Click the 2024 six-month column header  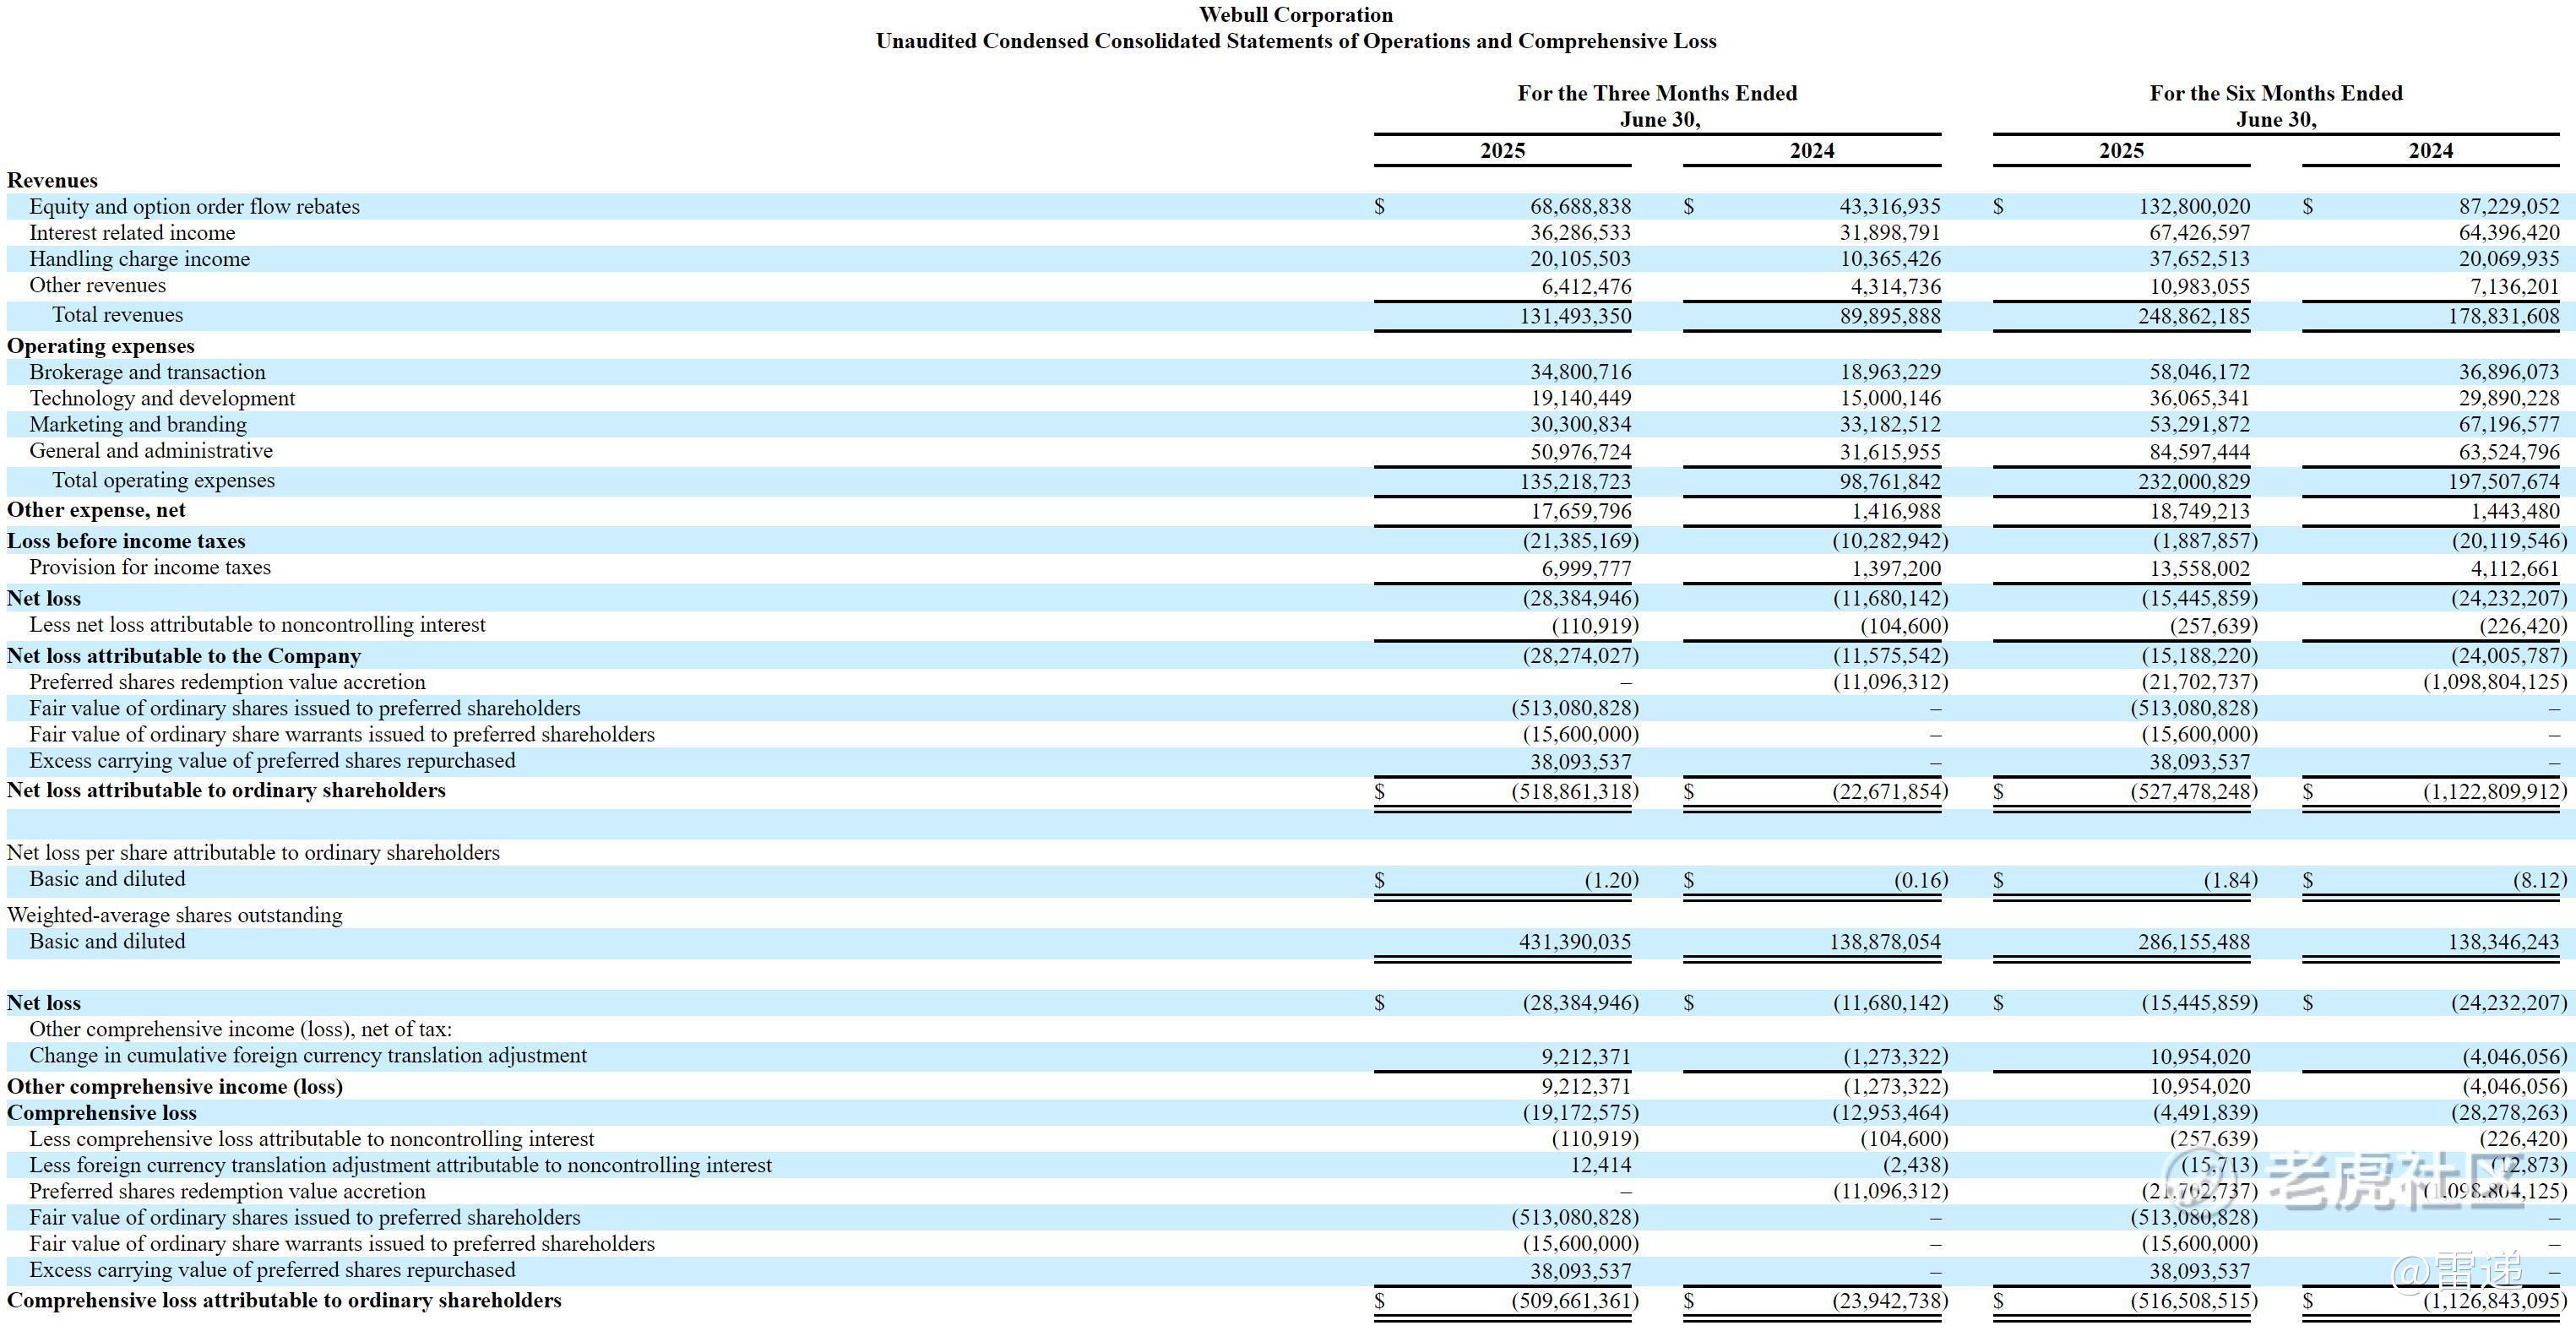point(2430,151)
